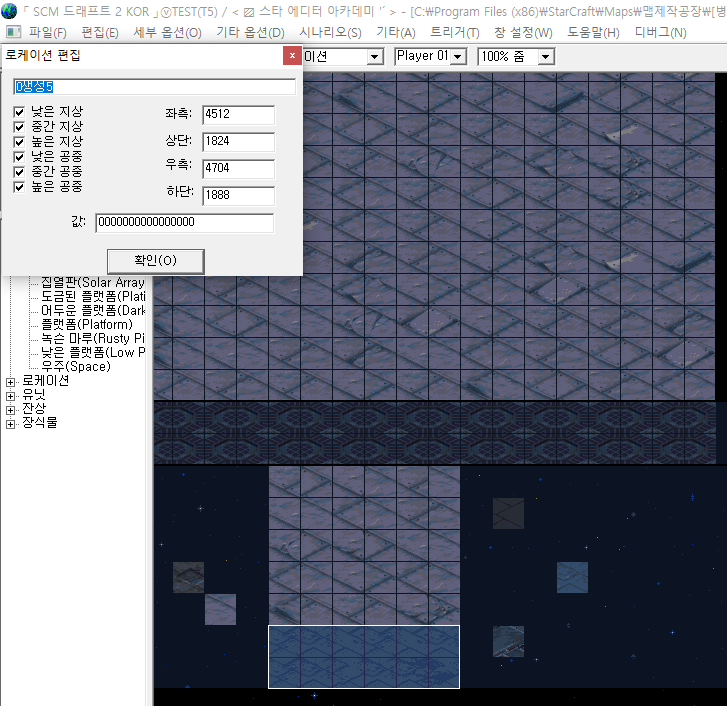Uncheck the 낮은 지상 checkbox
This screenshot has height=706, width=727.
point(19,112)
